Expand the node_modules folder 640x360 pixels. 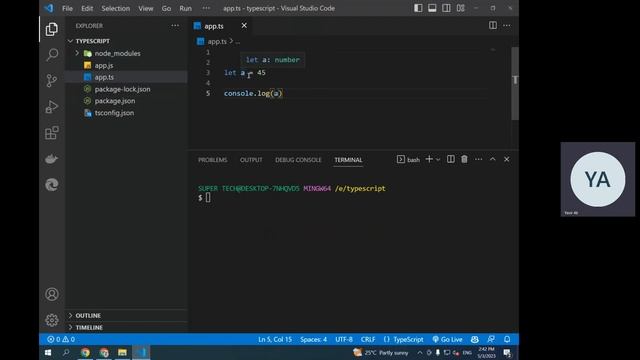tap(127, 53)
